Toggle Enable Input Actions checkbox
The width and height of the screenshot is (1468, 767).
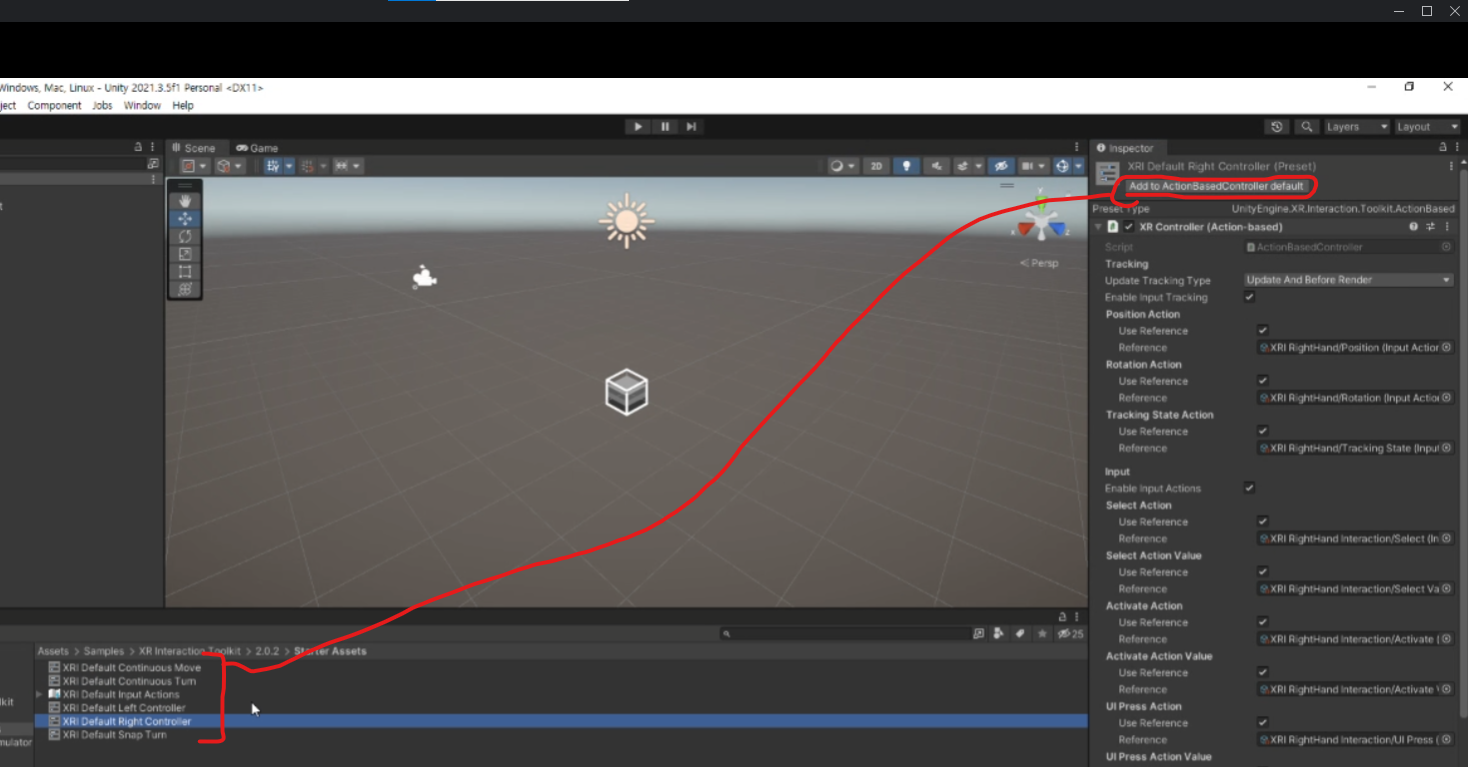coord(1249,488)
